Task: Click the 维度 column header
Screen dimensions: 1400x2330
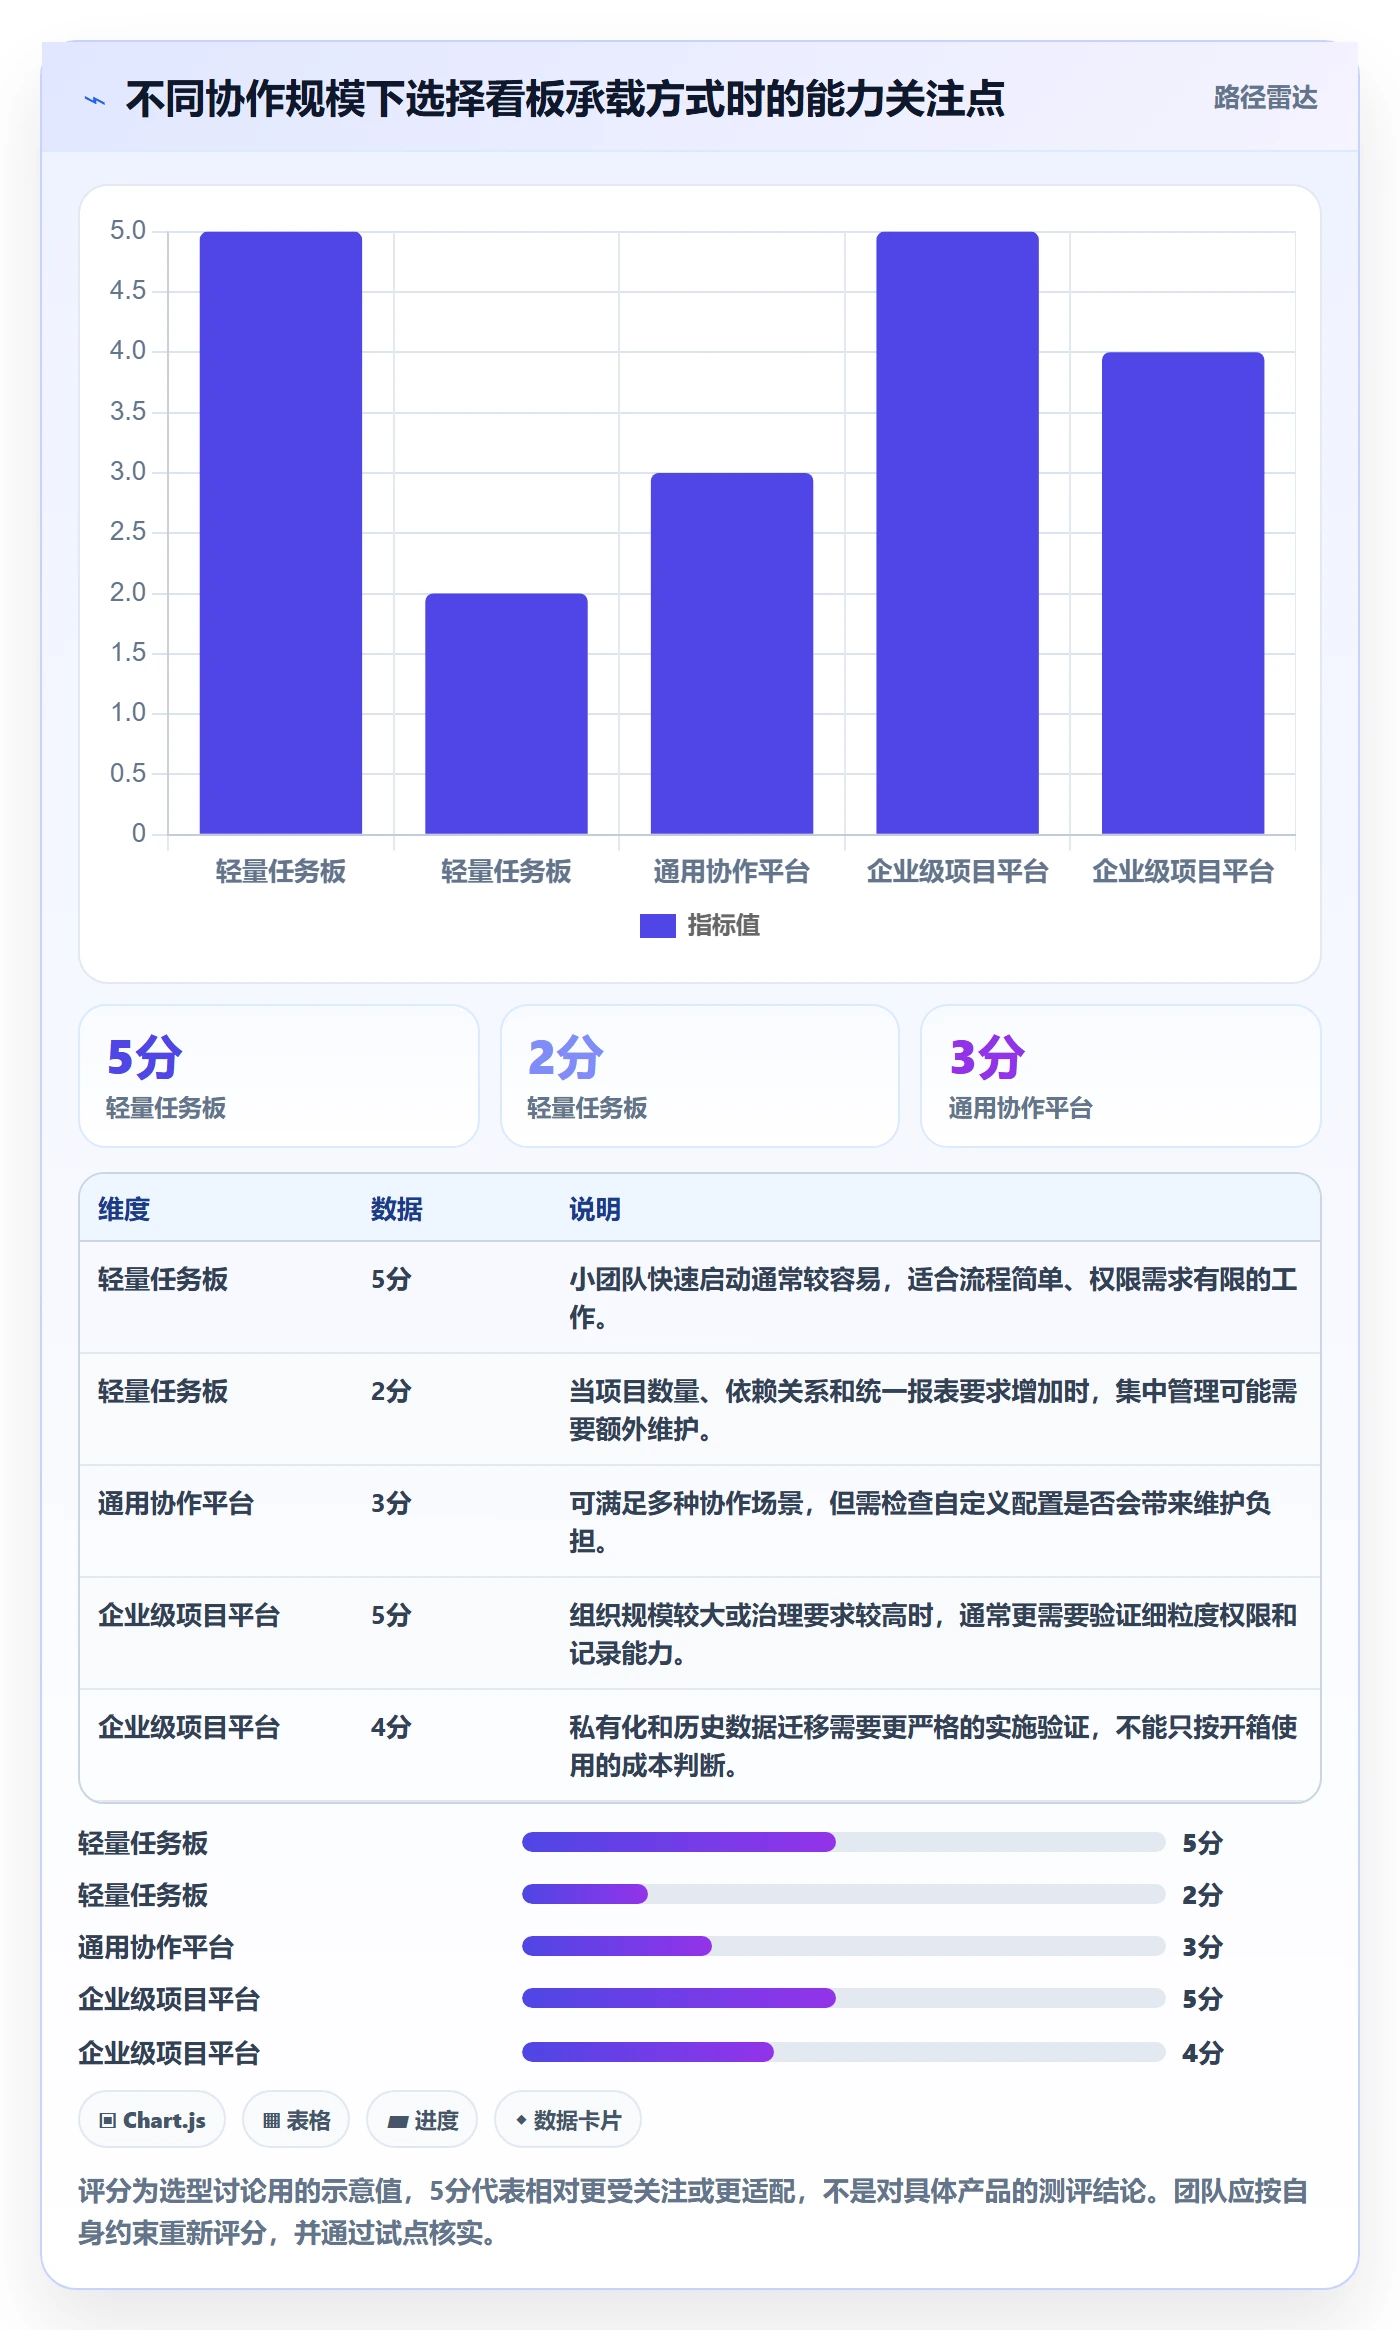Action: (x=124, y=1209)
